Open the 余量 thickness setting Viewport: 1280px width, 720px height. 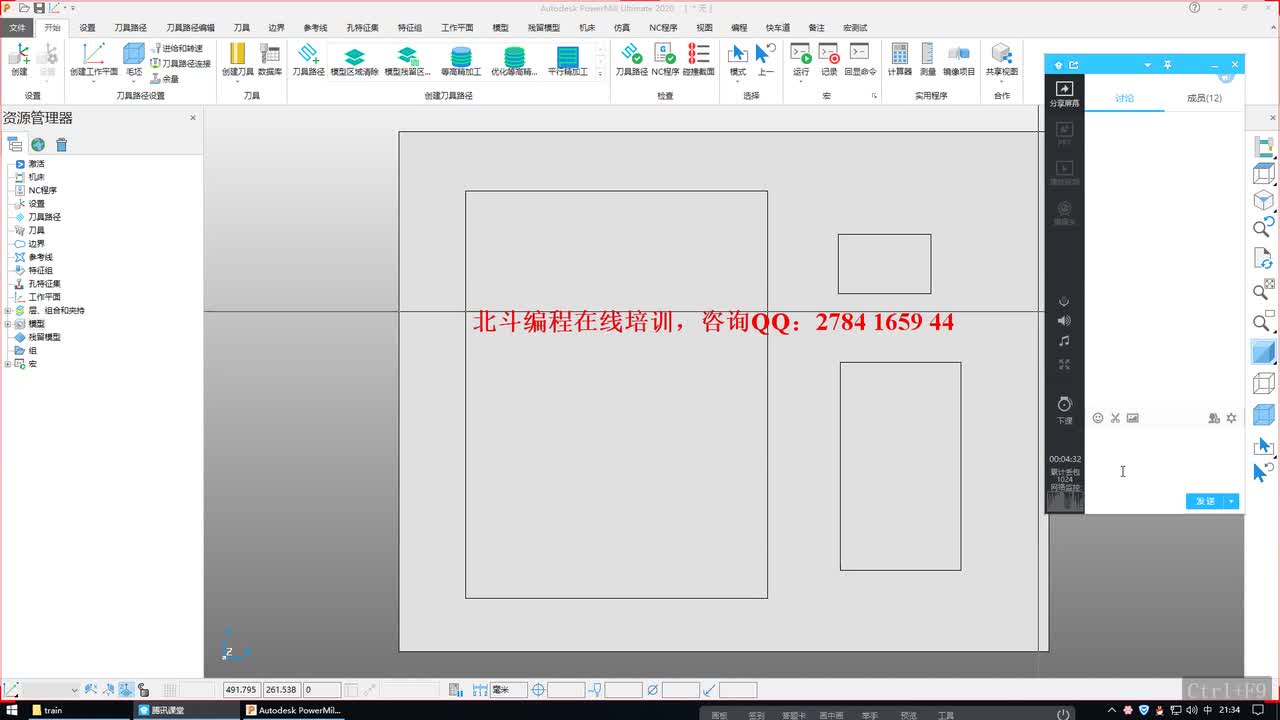pos(165,78)
